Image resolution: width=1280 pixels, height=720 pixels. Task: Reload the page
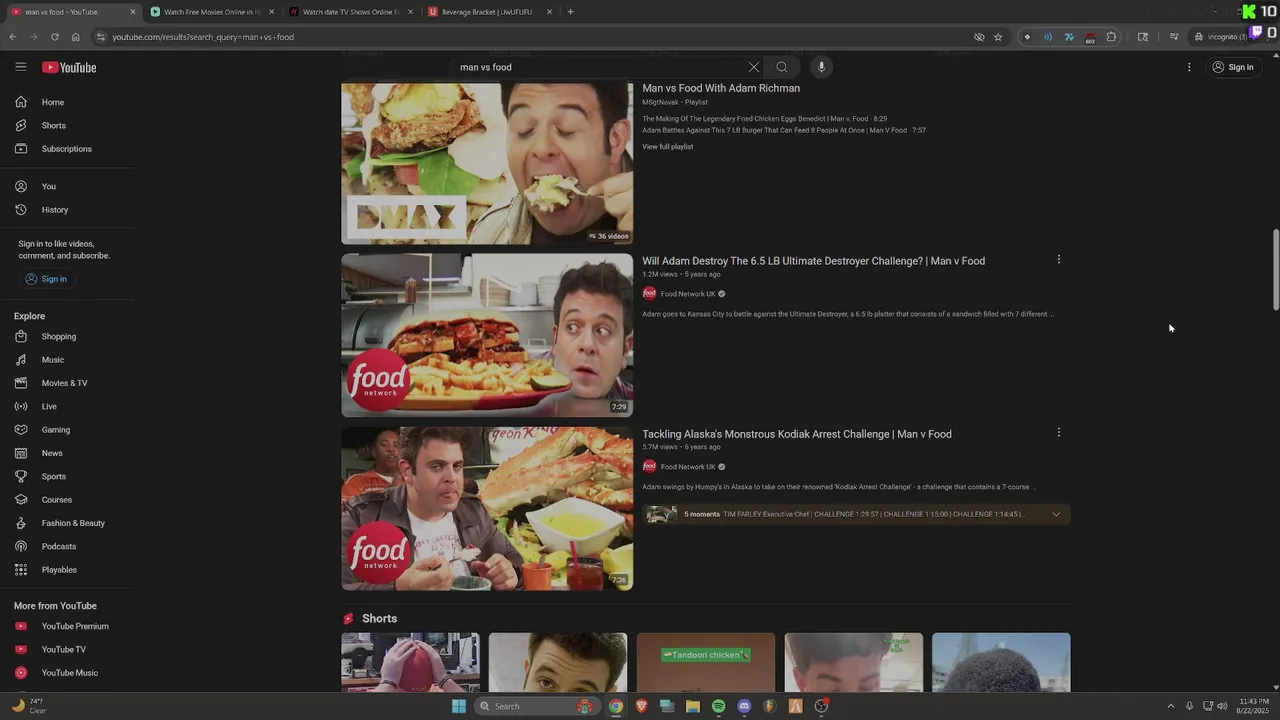pyautogui.click(x=54, y=37)
